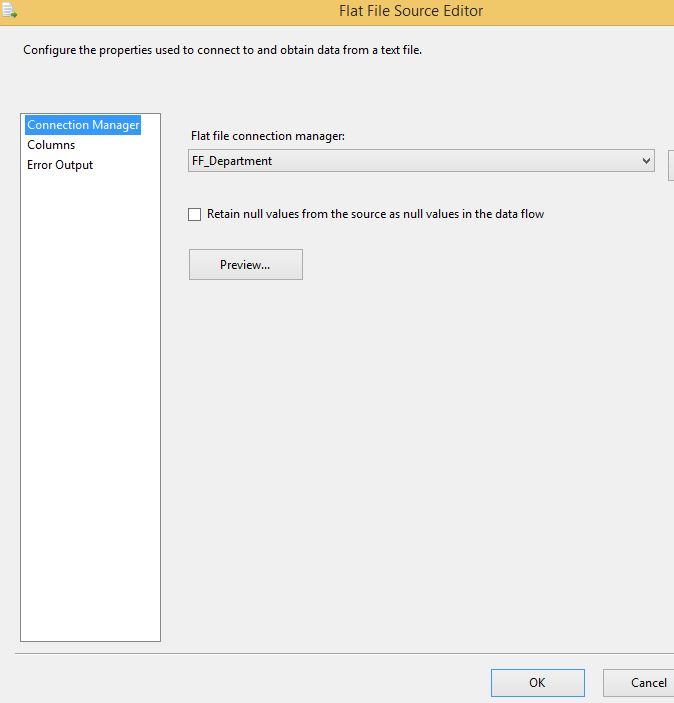This screenshot has height=703, width=674.
Task: Expand the flat file connection manager dropdown arrow
Action: coord(645,161)
